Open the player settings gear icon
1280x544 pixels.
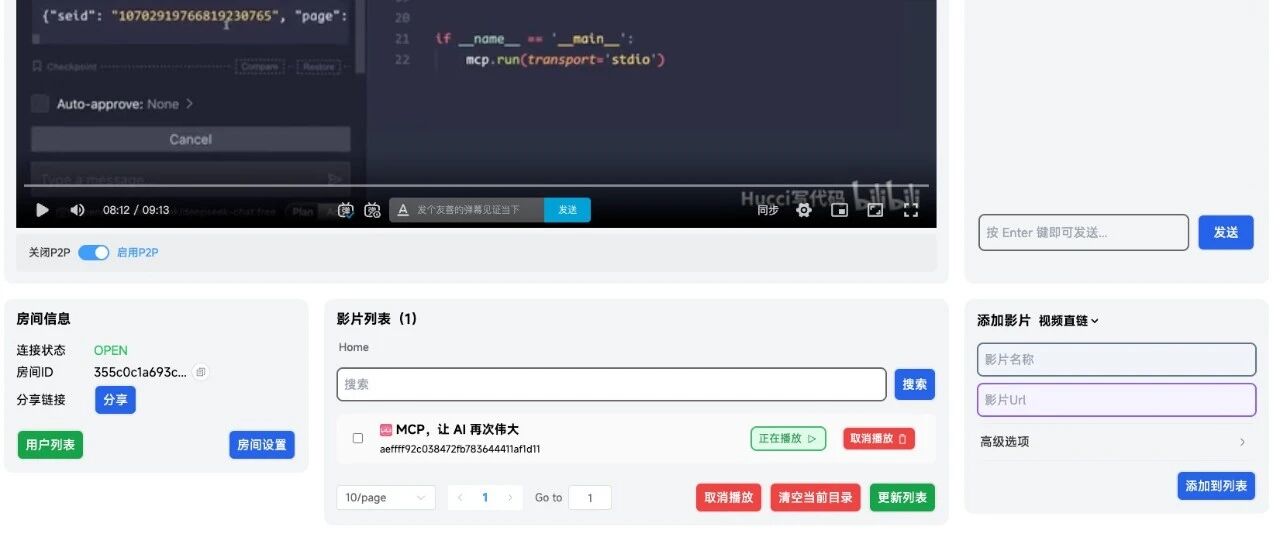pyautogui.click(x=803, y=210)
